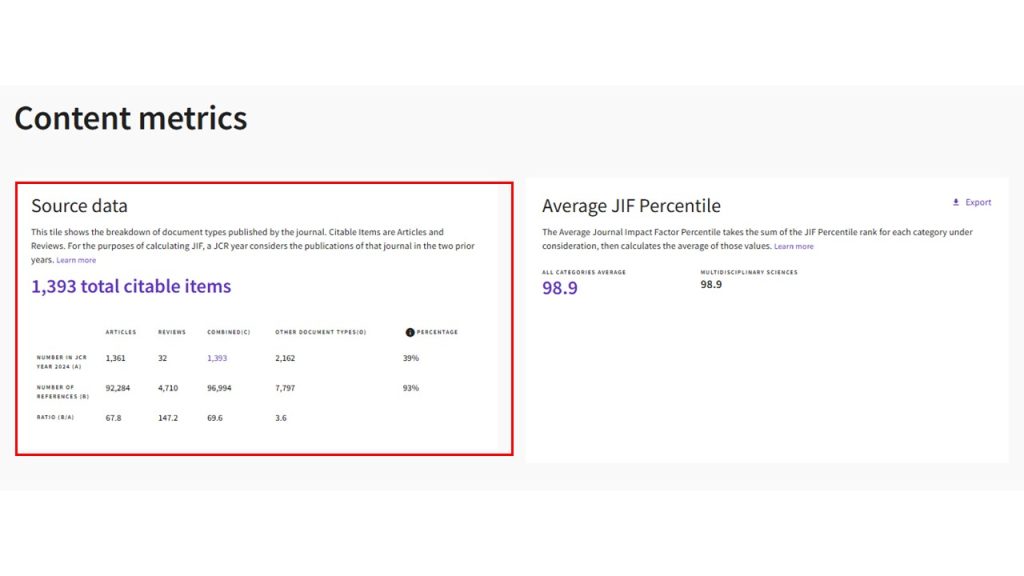Click the 1,393 combined citable items link
This screenshot has width=1024, height=576.
pyautogui.click(x=217, y=358)
